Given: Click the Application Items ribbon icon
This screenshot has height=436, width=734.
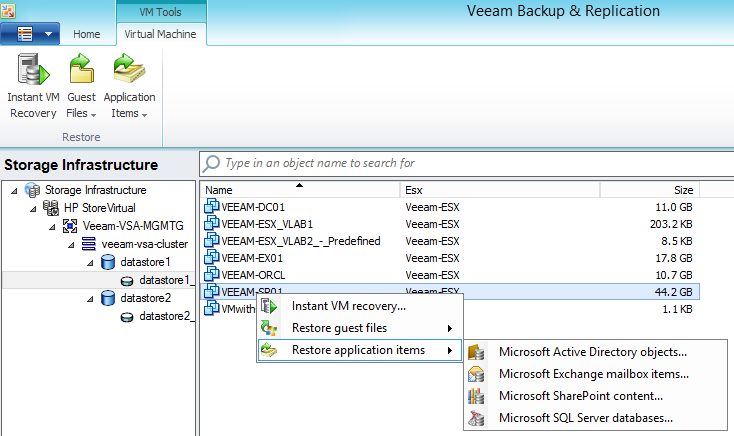Looking at the screenshot, I should coord(129,72).
